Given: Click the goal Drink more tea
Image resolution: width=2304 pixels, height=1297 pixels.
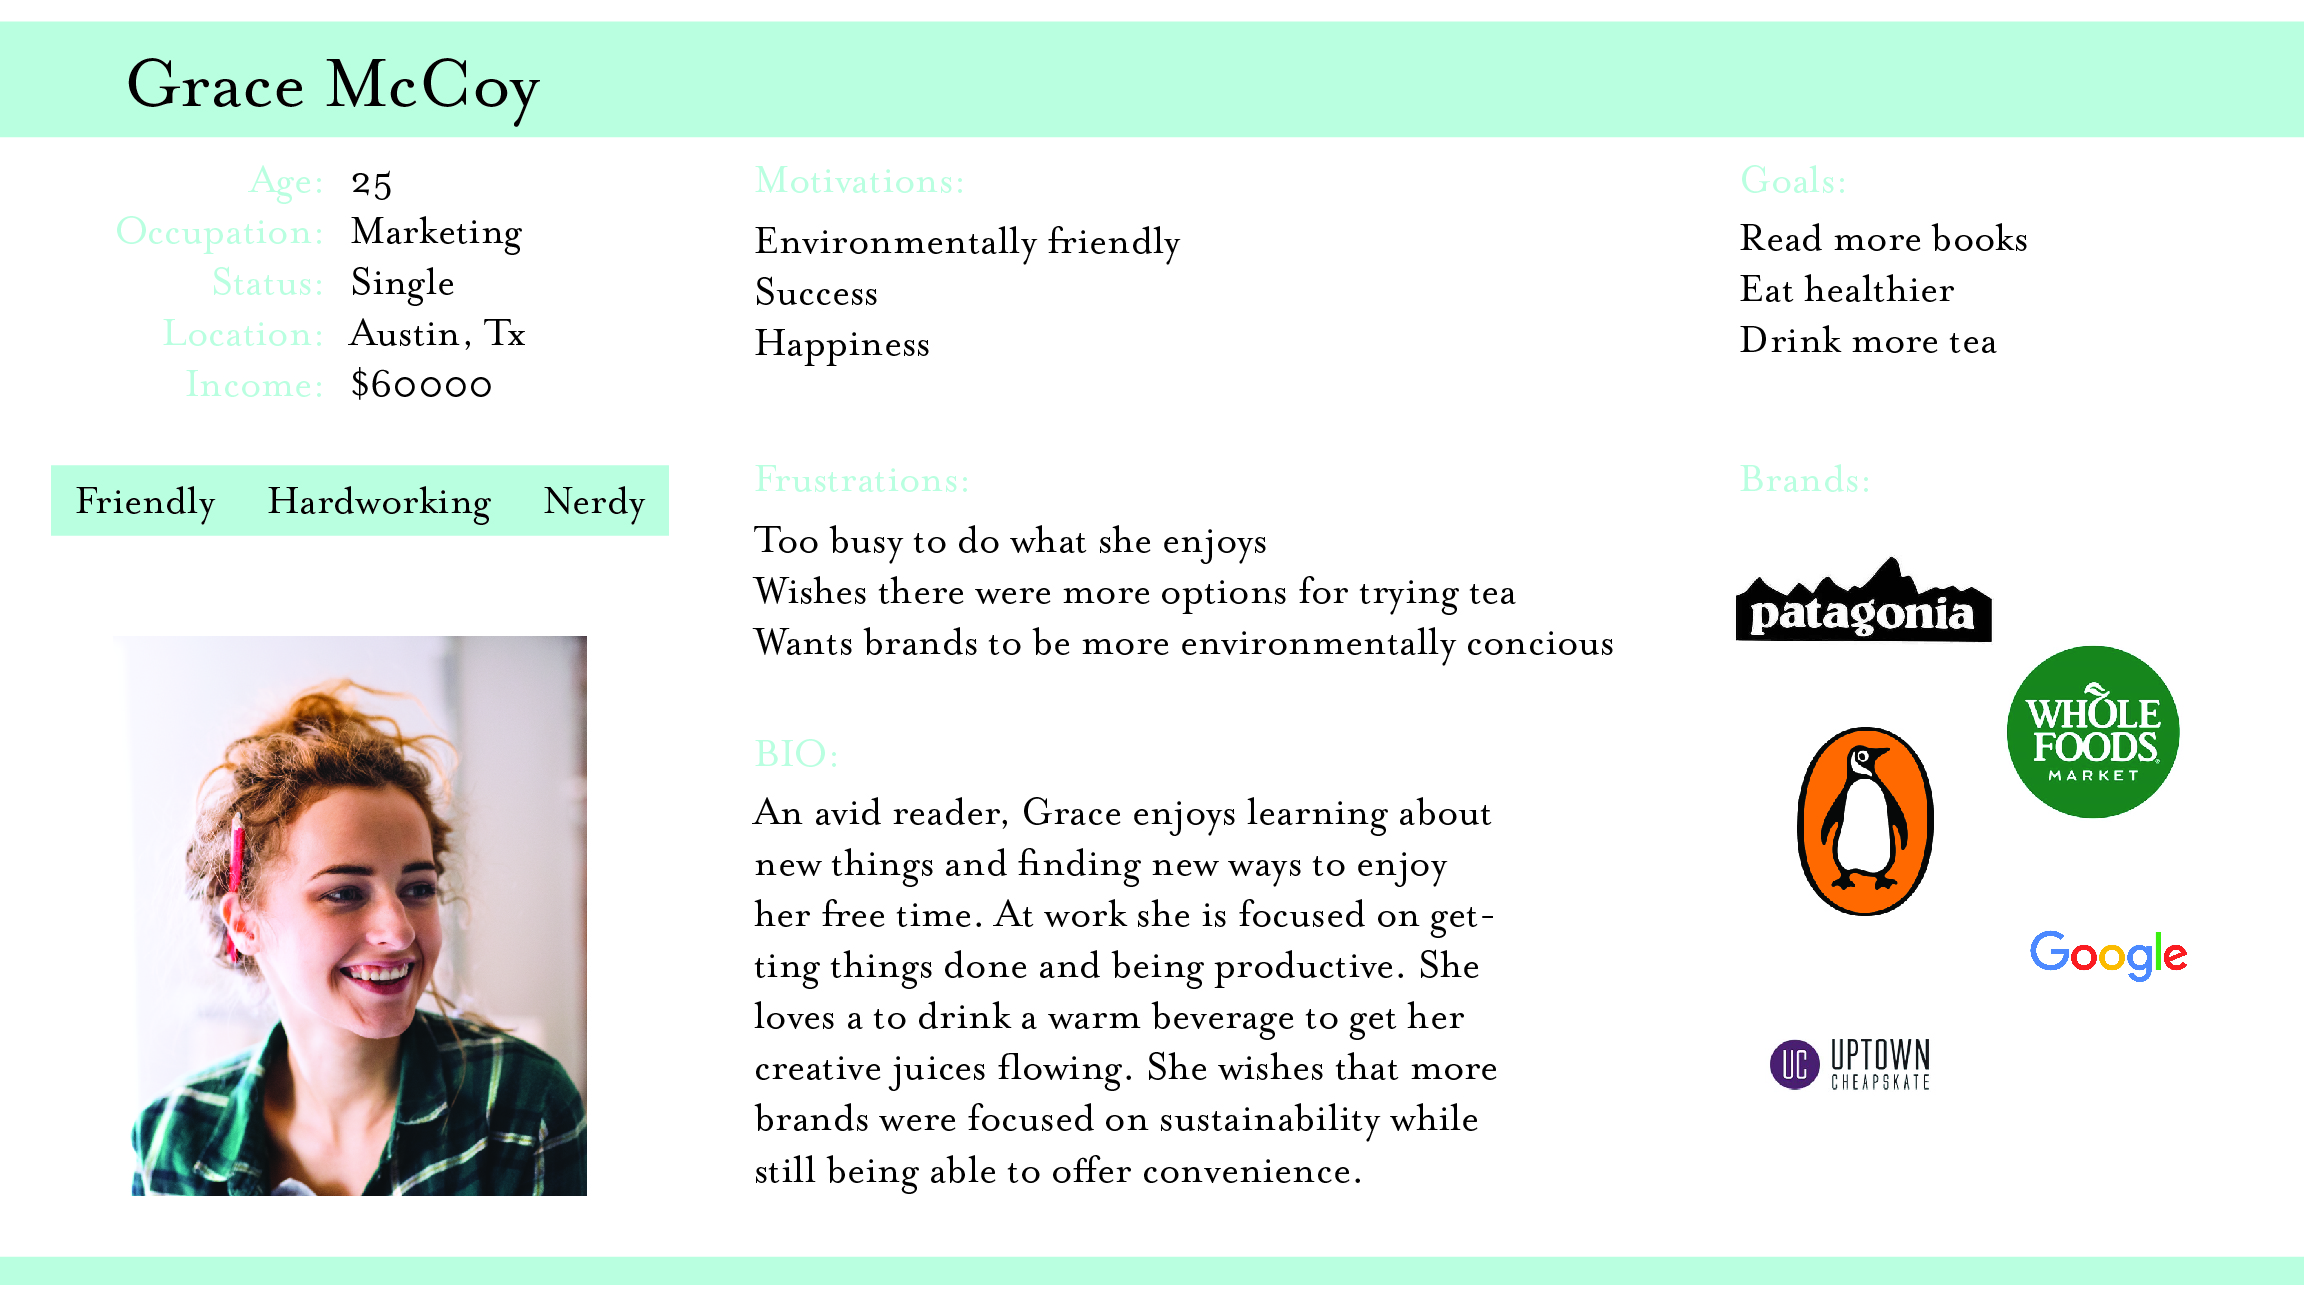Looking at the screenshot, I should click(x=1868, y=341).
